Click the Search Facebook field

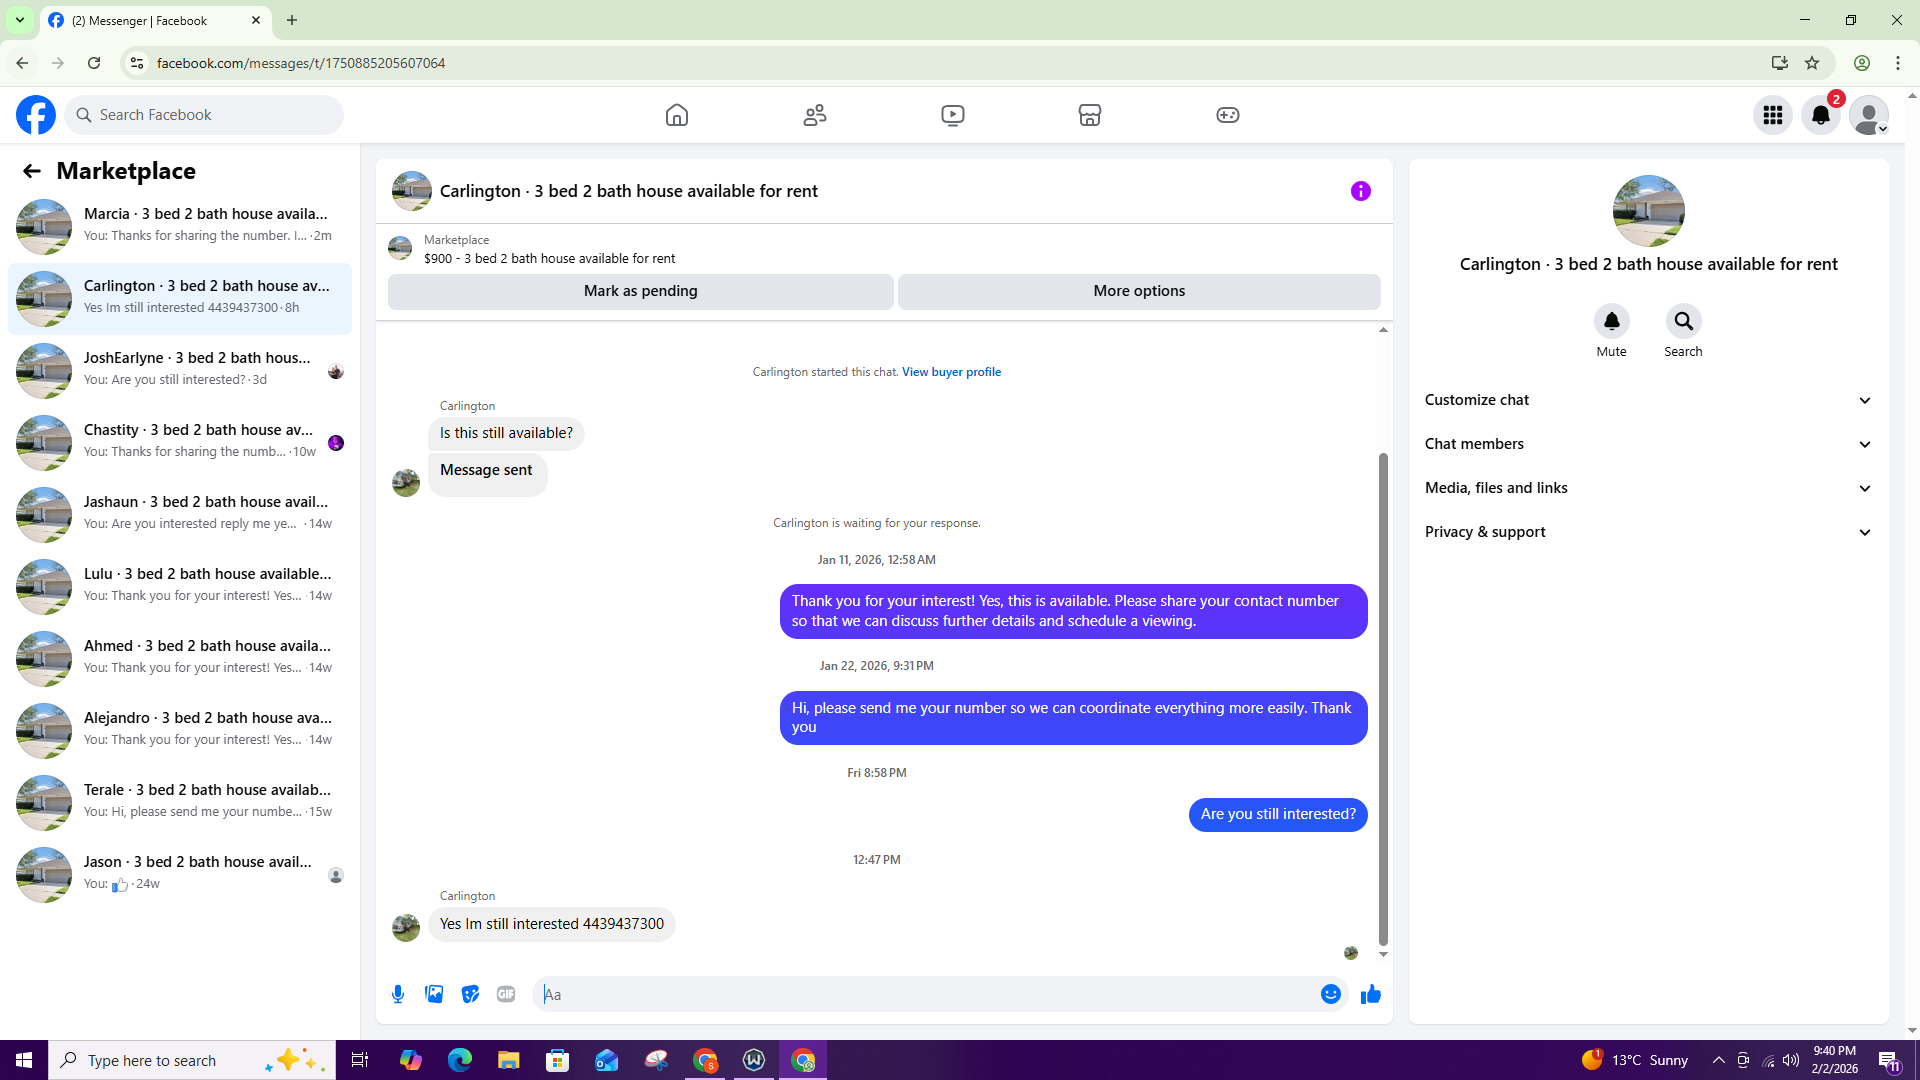pyautogui.click(x=204, y=115)
